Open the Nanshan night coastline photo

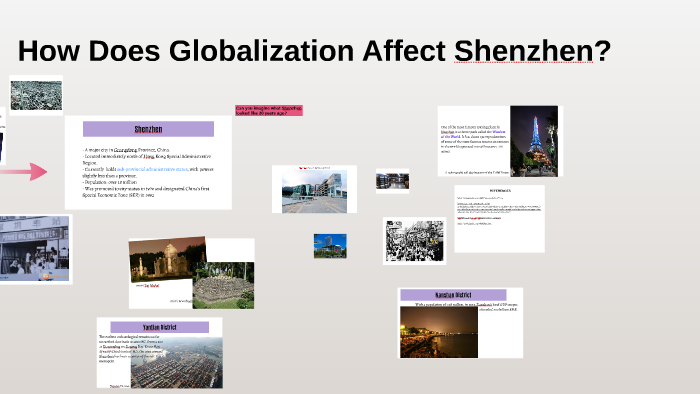point(439,332)
